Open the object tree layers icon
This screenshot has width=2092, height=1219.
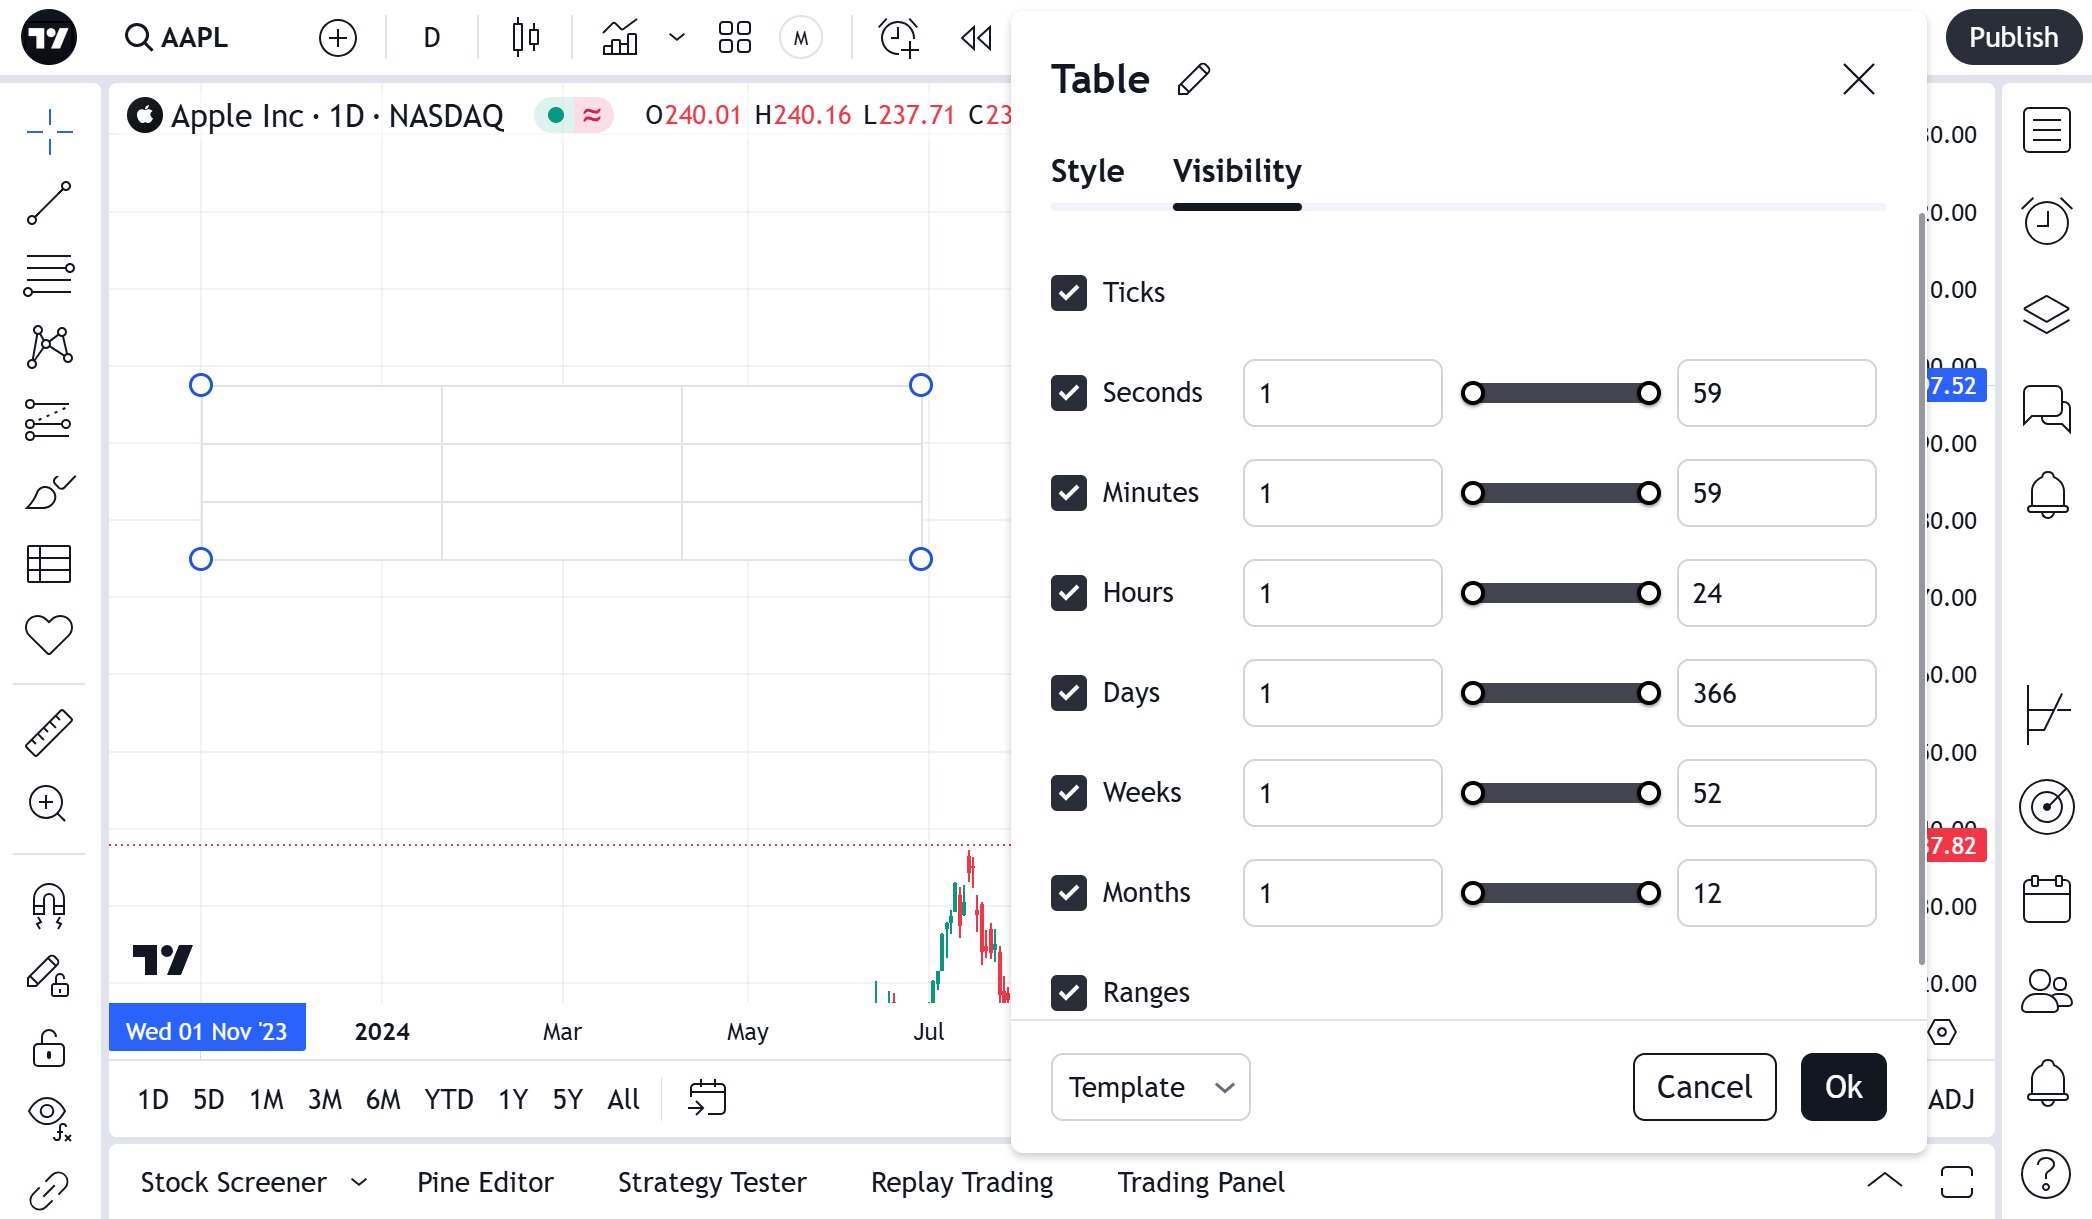[2046, 314]
